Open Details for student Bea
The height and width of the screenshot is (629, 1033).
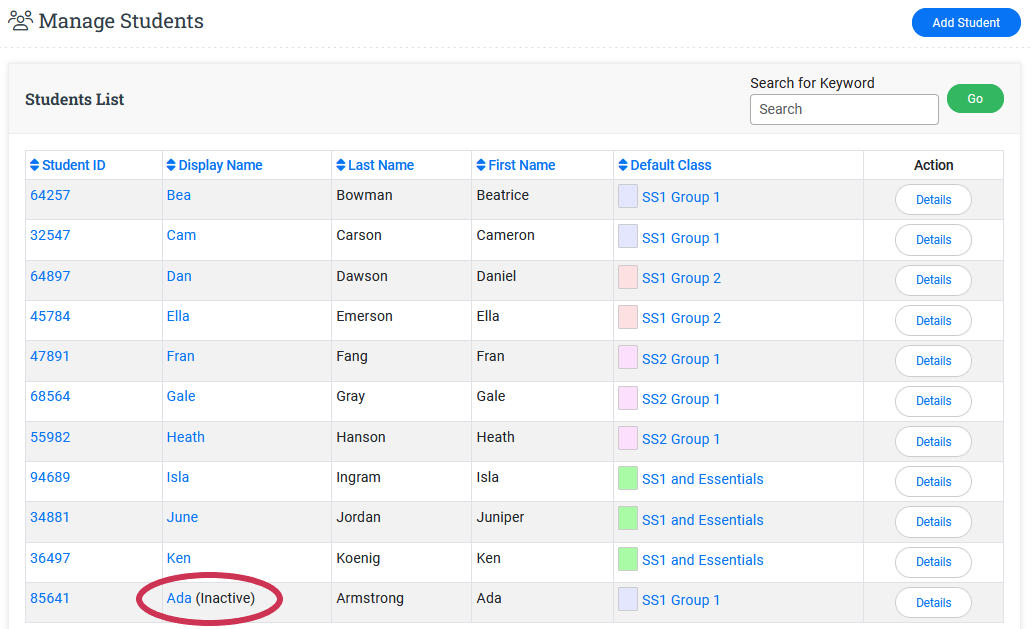(932, 200)
